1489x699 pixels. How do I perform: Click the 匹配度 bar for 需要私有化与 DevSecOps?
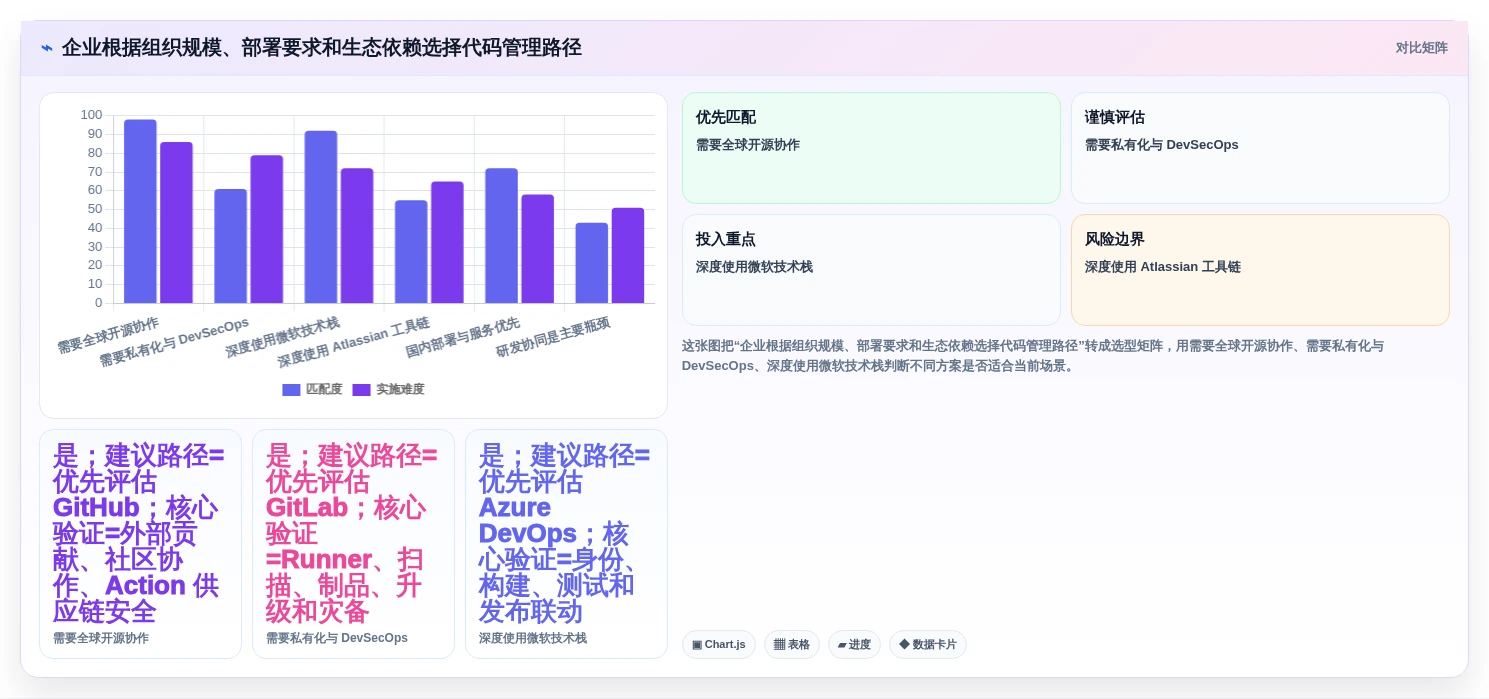[231, 246]
